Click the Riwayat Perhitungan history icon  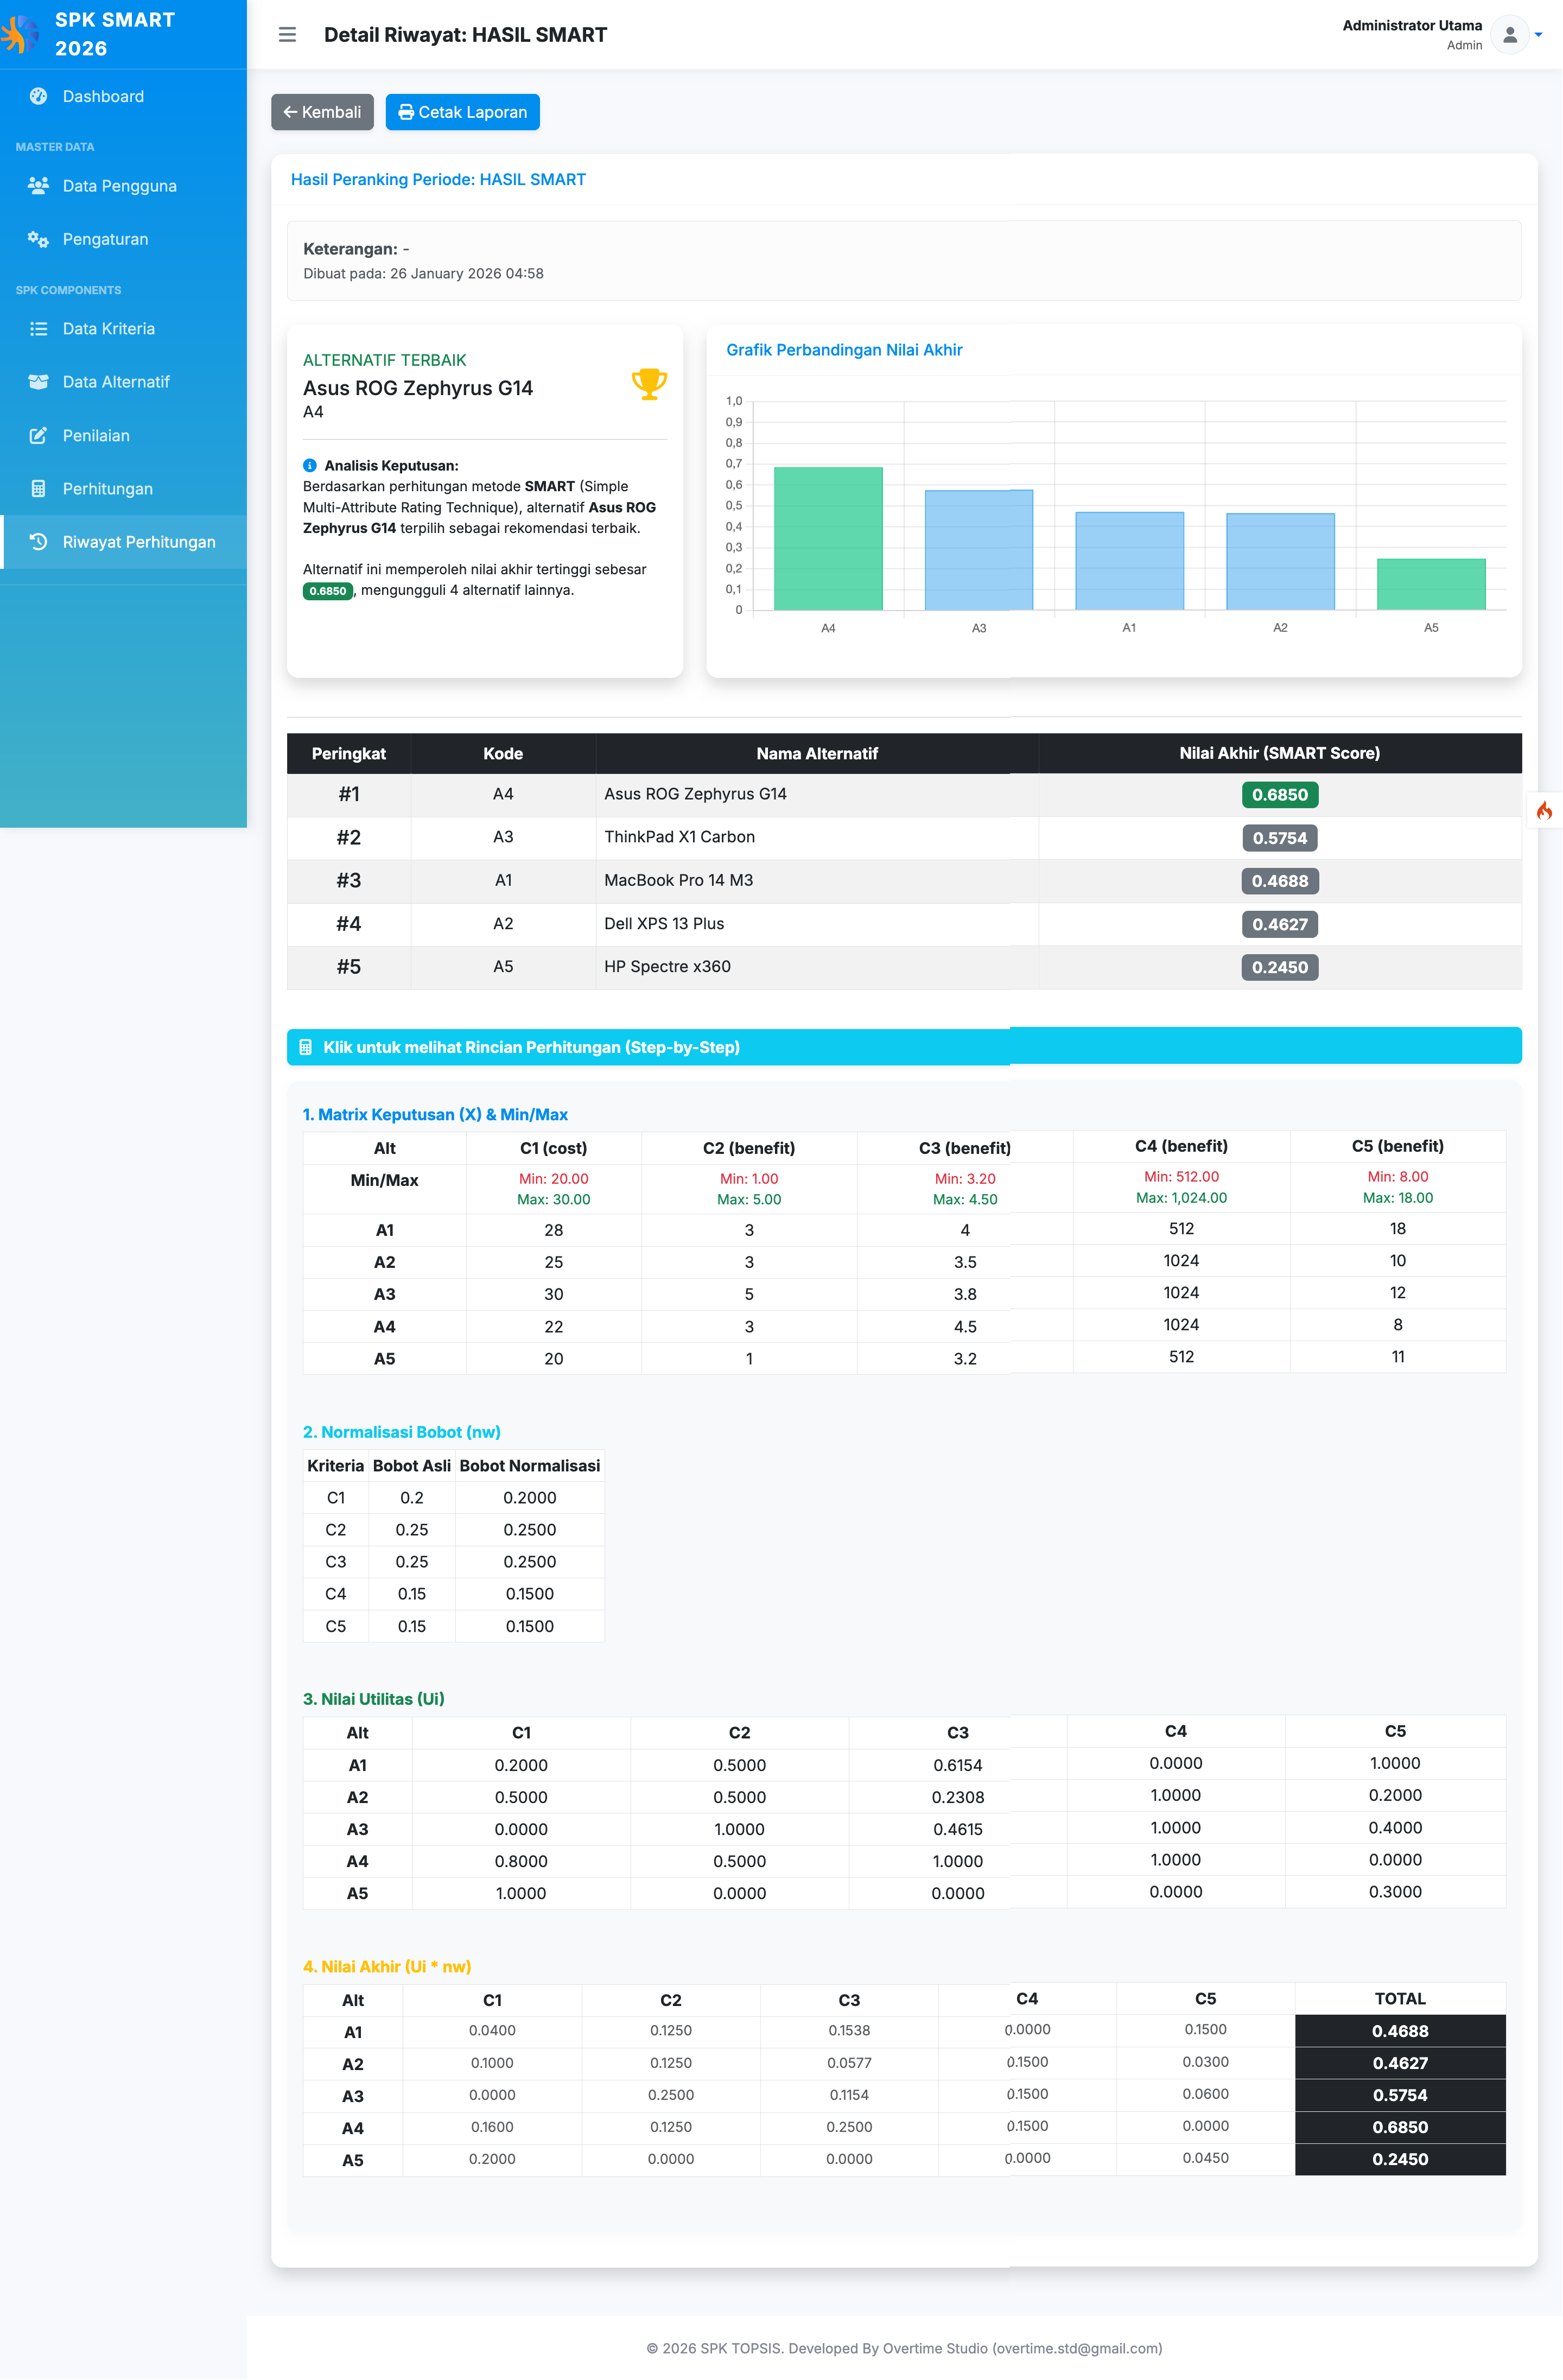[x=38, y=542]
